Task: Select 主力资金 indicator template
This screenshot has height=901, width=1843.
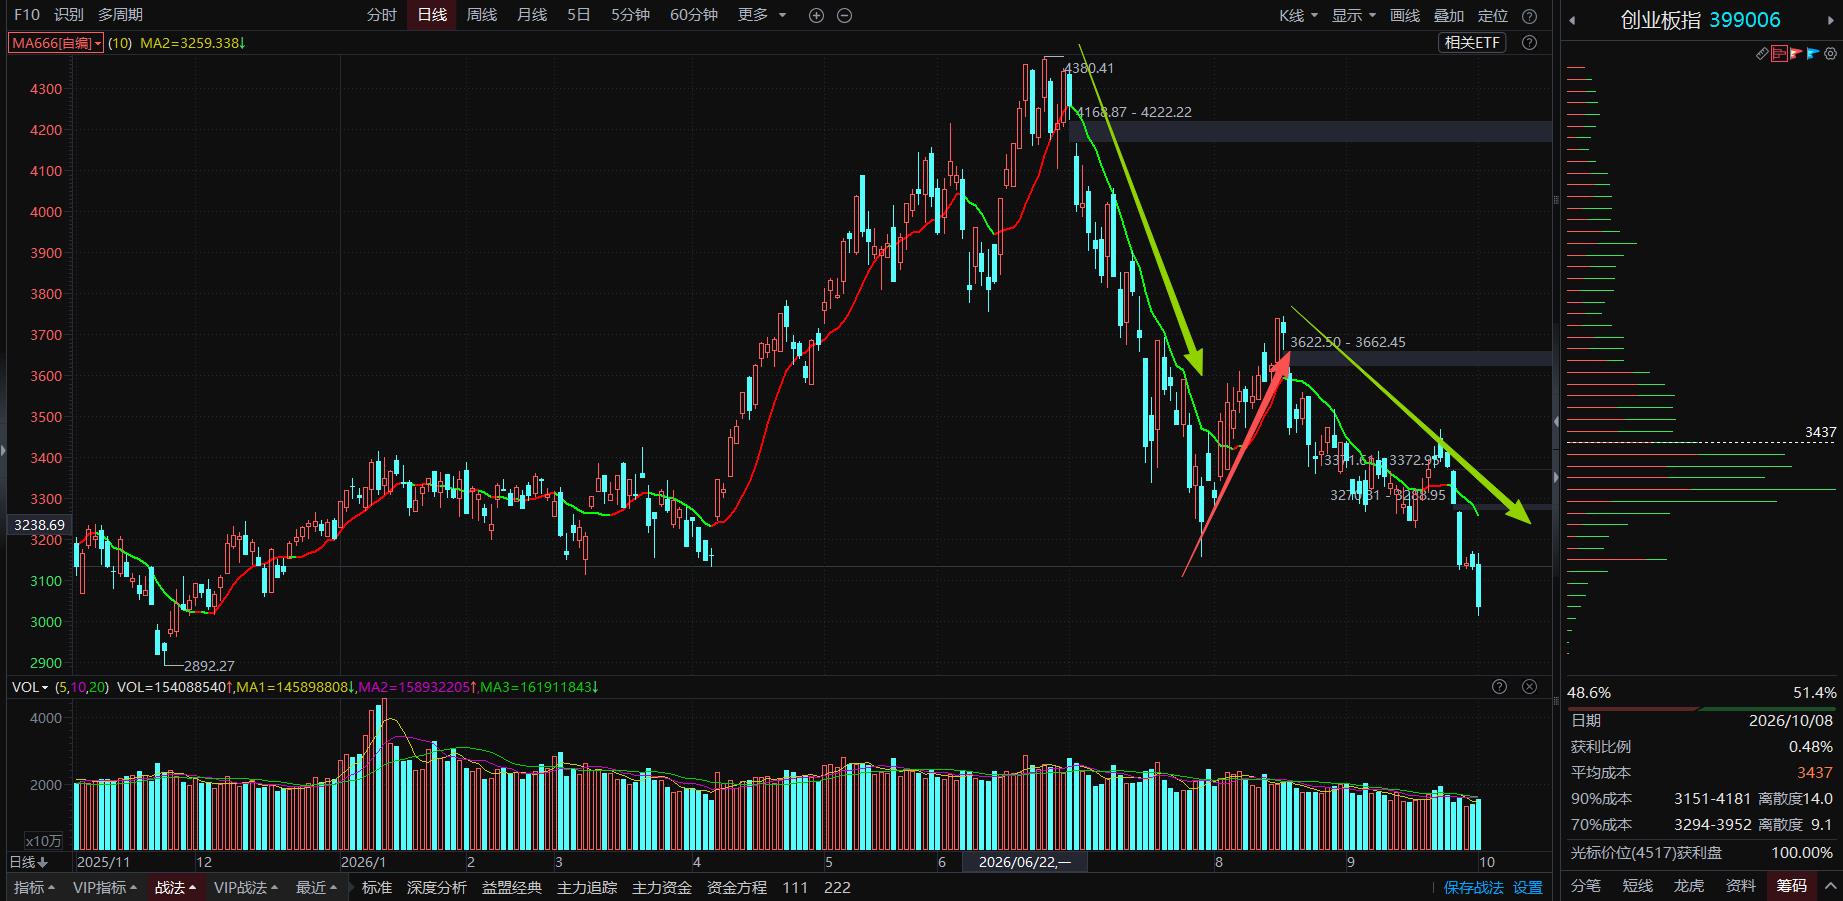Action: pos(662,887)
